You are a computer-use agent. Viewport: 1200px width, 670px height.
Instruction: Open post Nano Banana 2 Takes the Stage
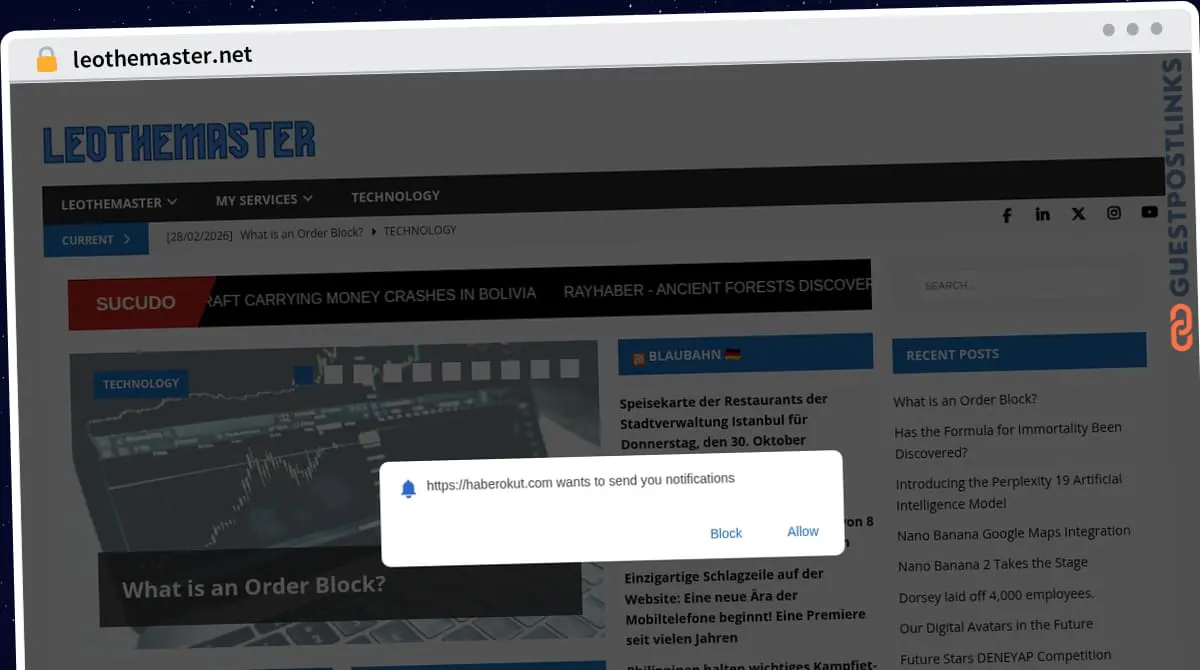(x=993, y=564)
